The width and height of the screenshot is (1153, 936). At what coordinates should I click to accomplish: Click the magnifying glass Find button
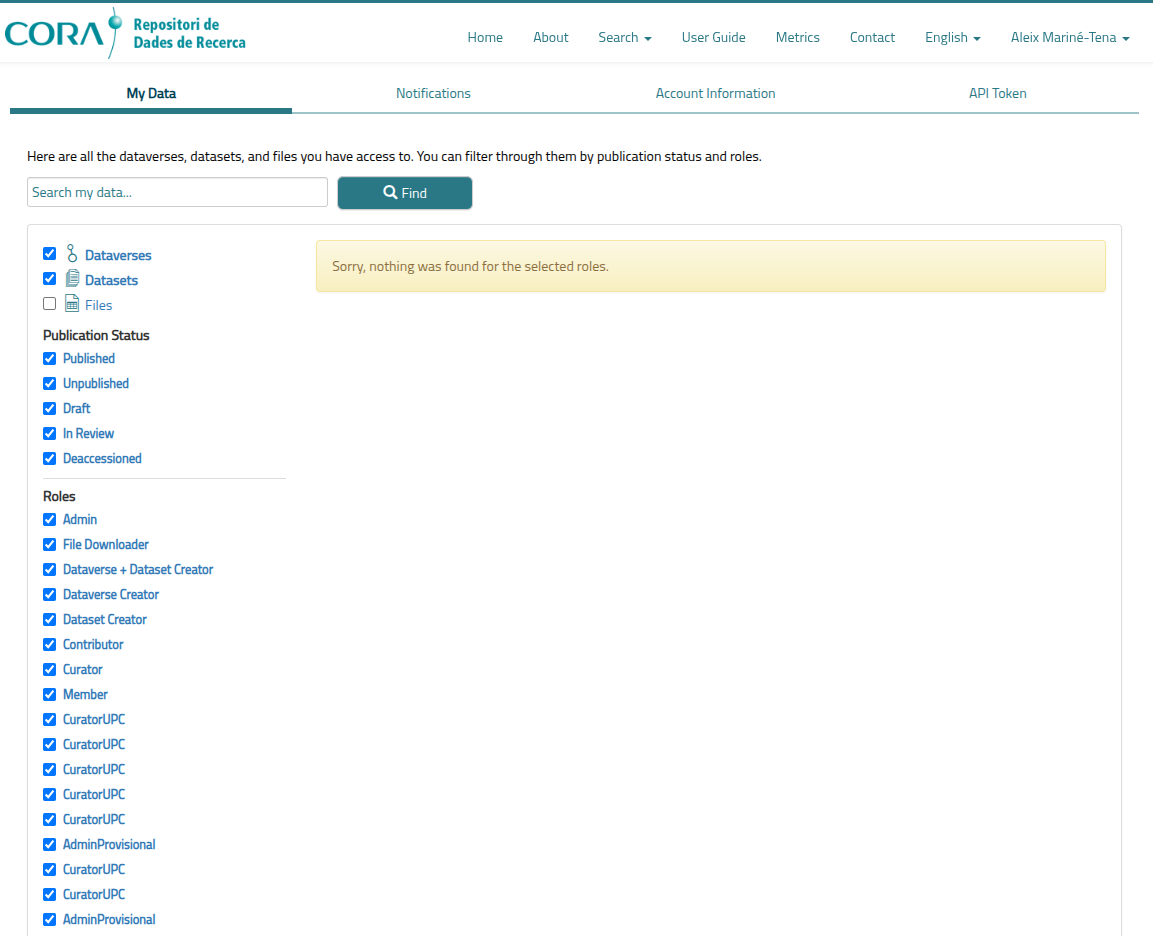[x=404, y=193]
